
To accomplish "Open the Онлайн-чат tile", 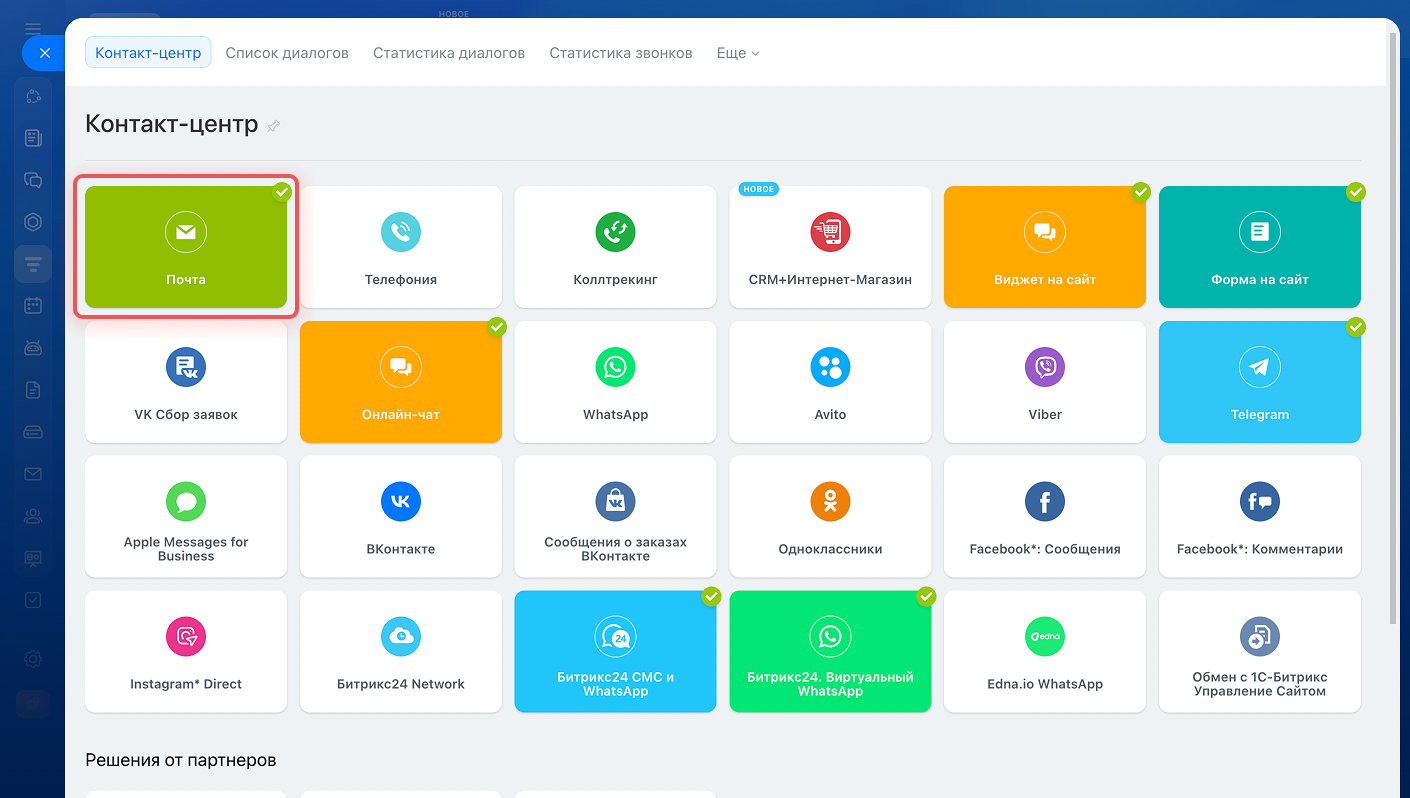I will tap(401, 382).
